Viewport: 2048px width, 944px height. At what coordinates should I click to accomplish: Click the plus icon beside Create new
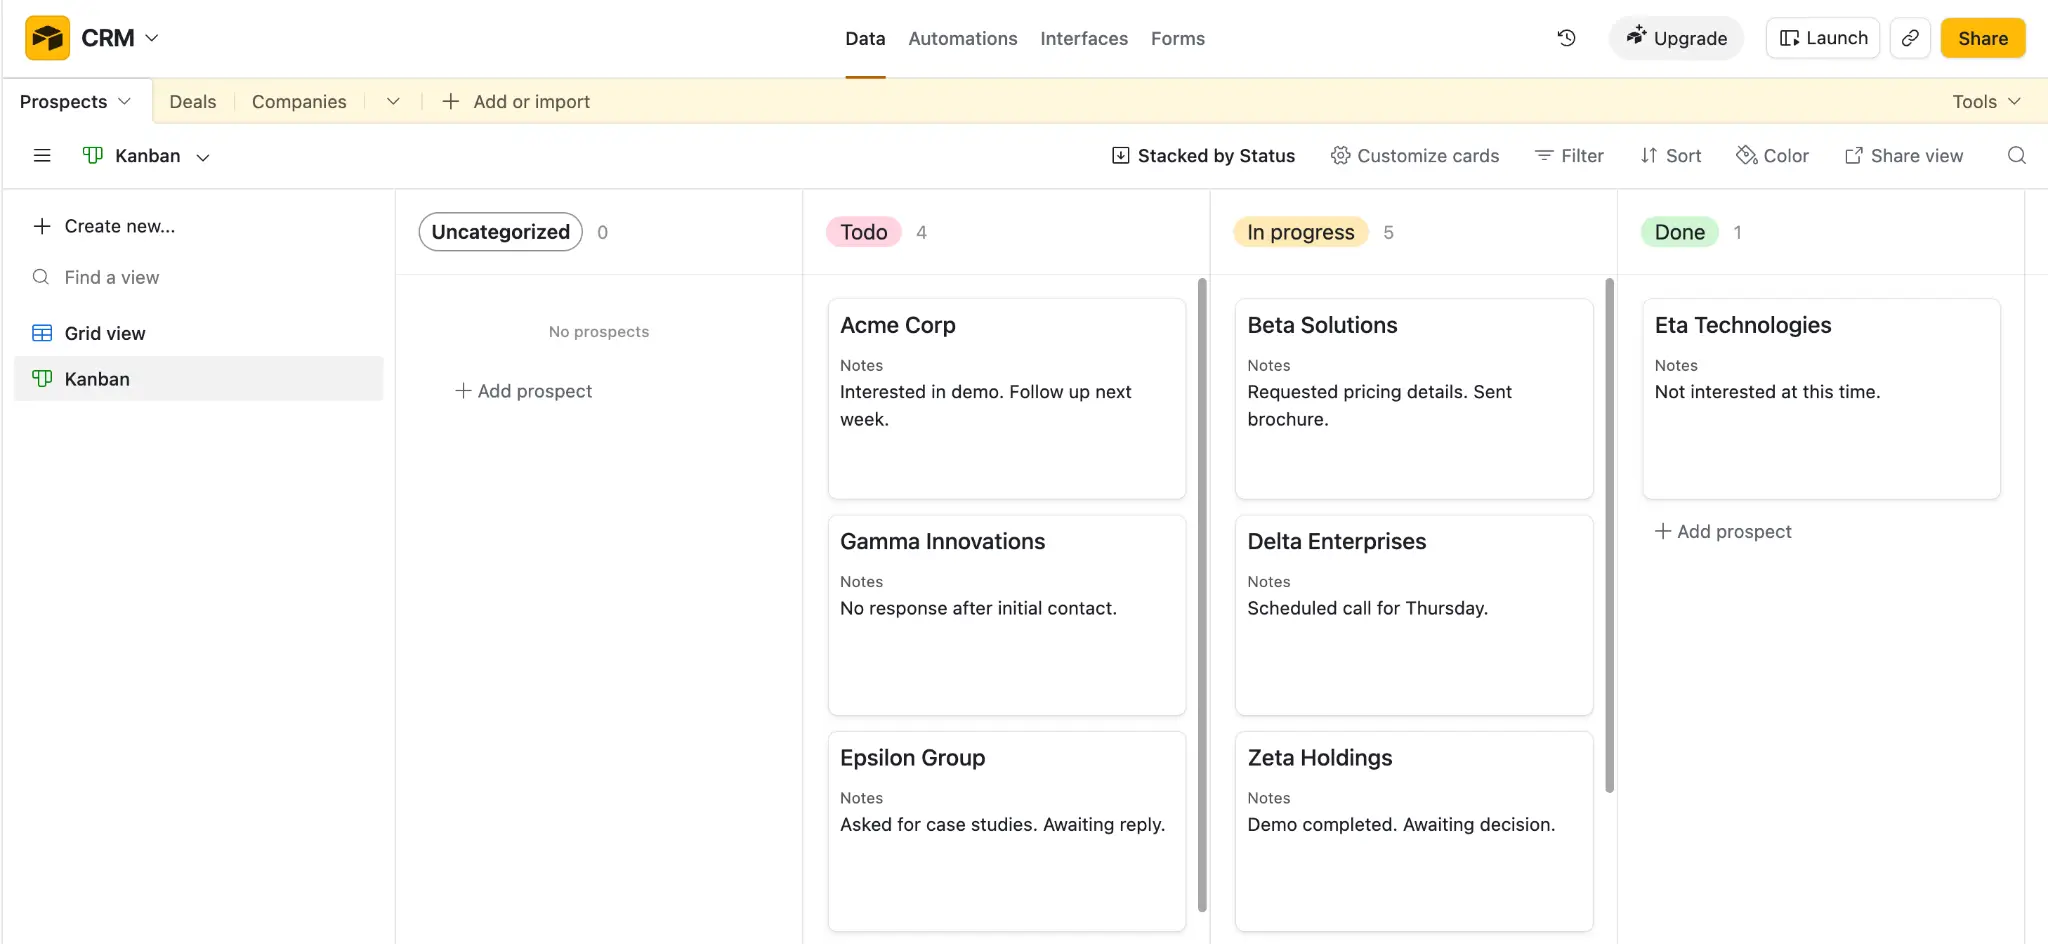[x=42, y=226]
